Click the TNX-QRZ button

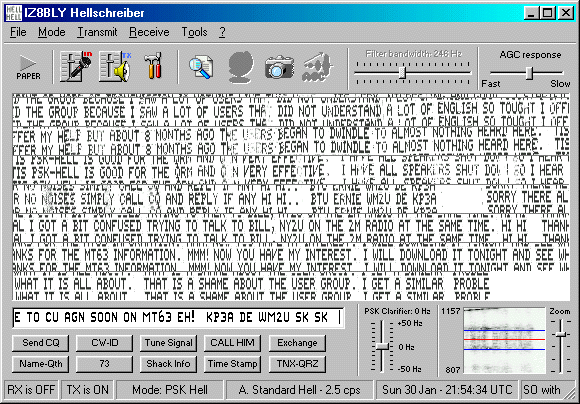[x=297, y=364]
